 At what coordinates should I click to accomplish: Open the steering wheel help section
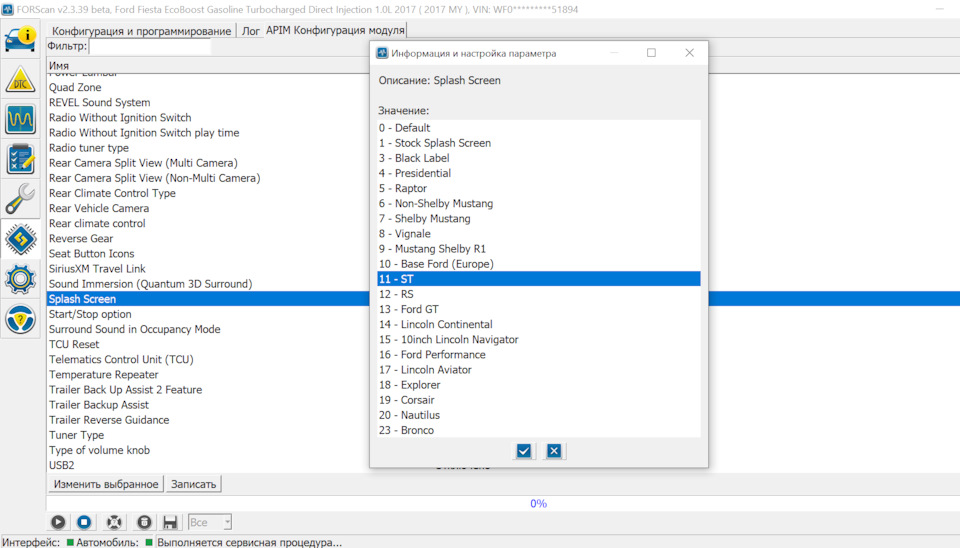[x=20, y=319]
